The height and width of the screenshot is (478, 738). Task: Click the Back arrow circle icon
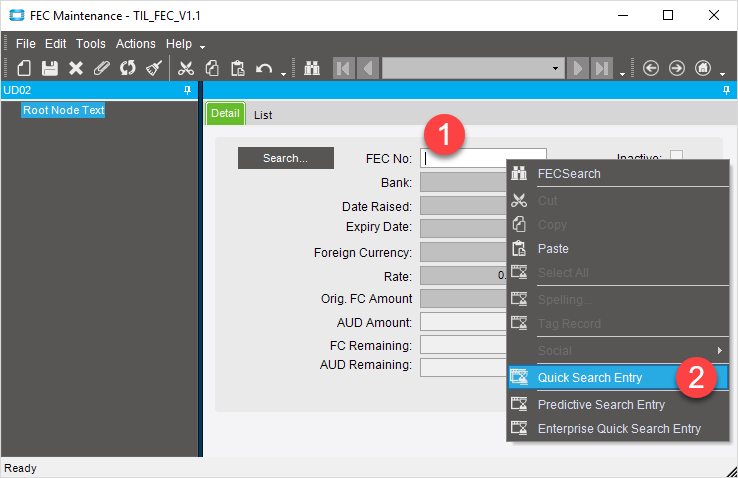[651, 68]
